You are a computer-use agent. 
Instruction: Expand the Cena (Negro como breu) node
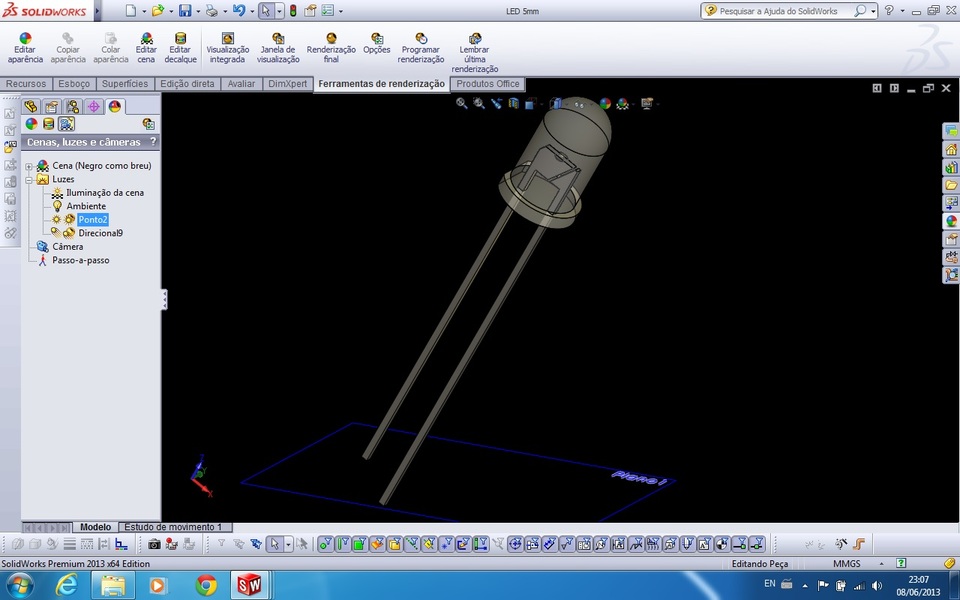[x=29, y=166]
